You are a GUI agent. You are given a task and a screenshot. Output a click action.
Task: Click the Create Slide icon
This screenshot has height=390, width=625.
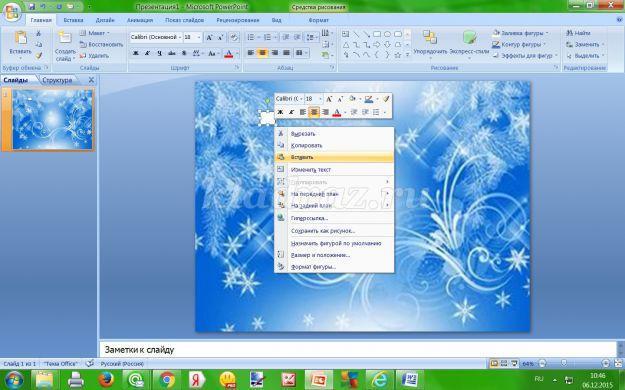pos(65,38)
